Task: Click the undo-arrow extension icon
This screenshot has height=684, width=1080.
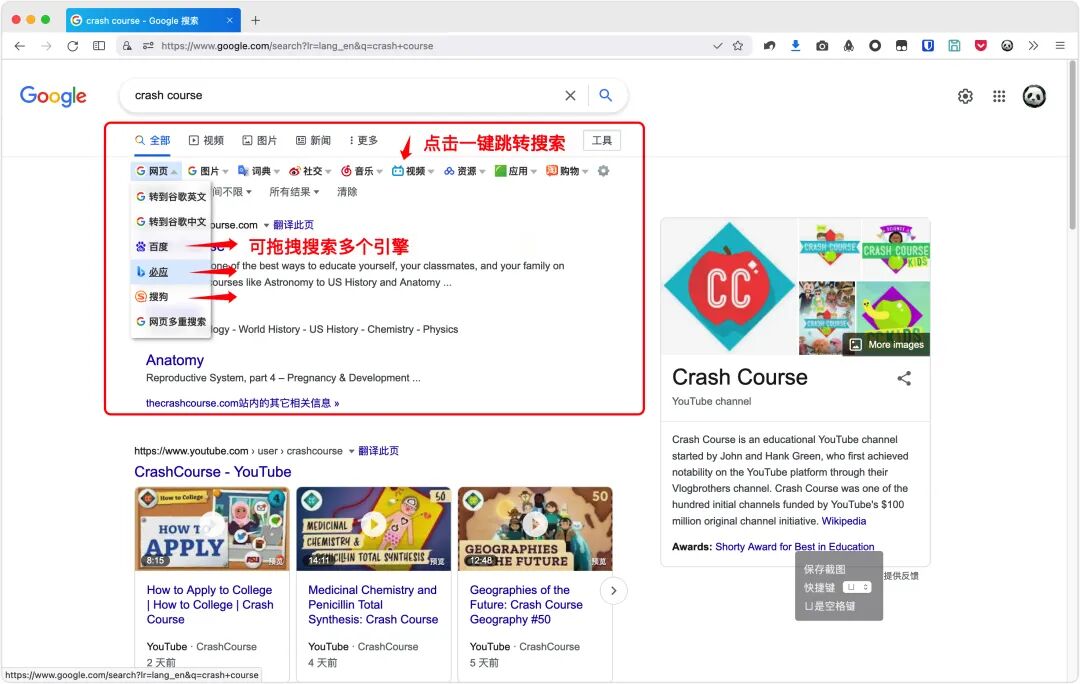Action: coord(769,46)
